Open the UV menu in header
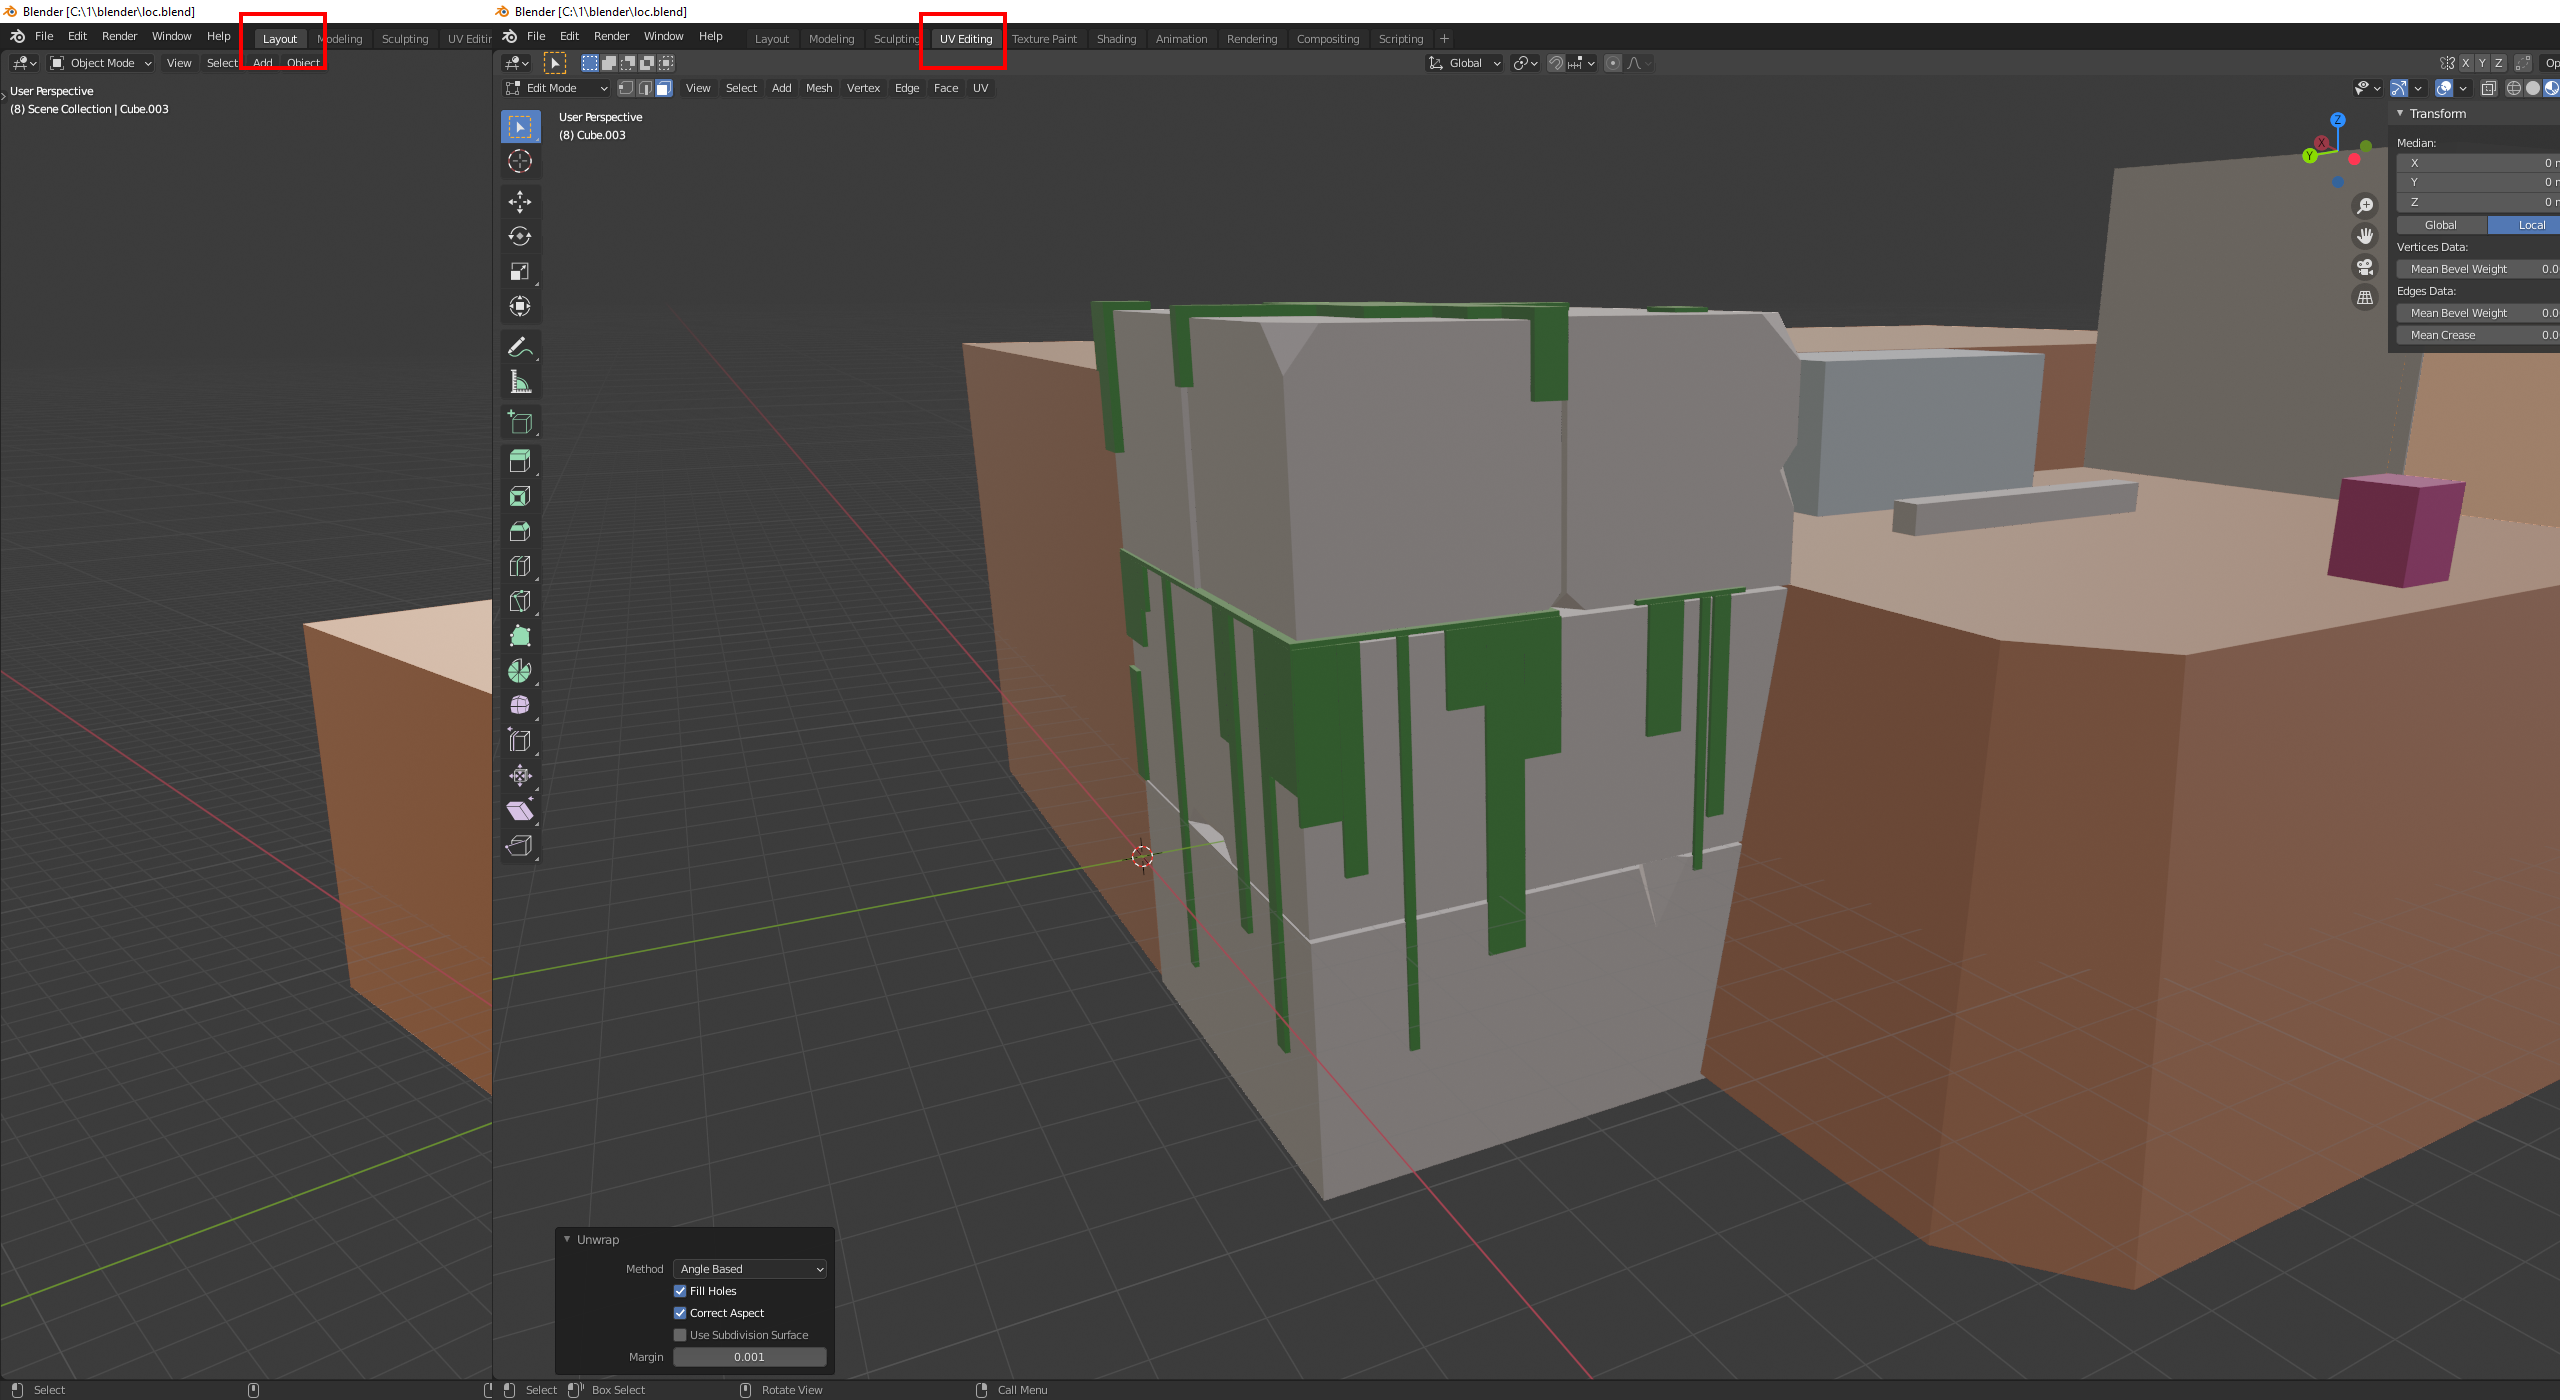The width and height of the screenshot is (2560, 1400). [980, 88]
